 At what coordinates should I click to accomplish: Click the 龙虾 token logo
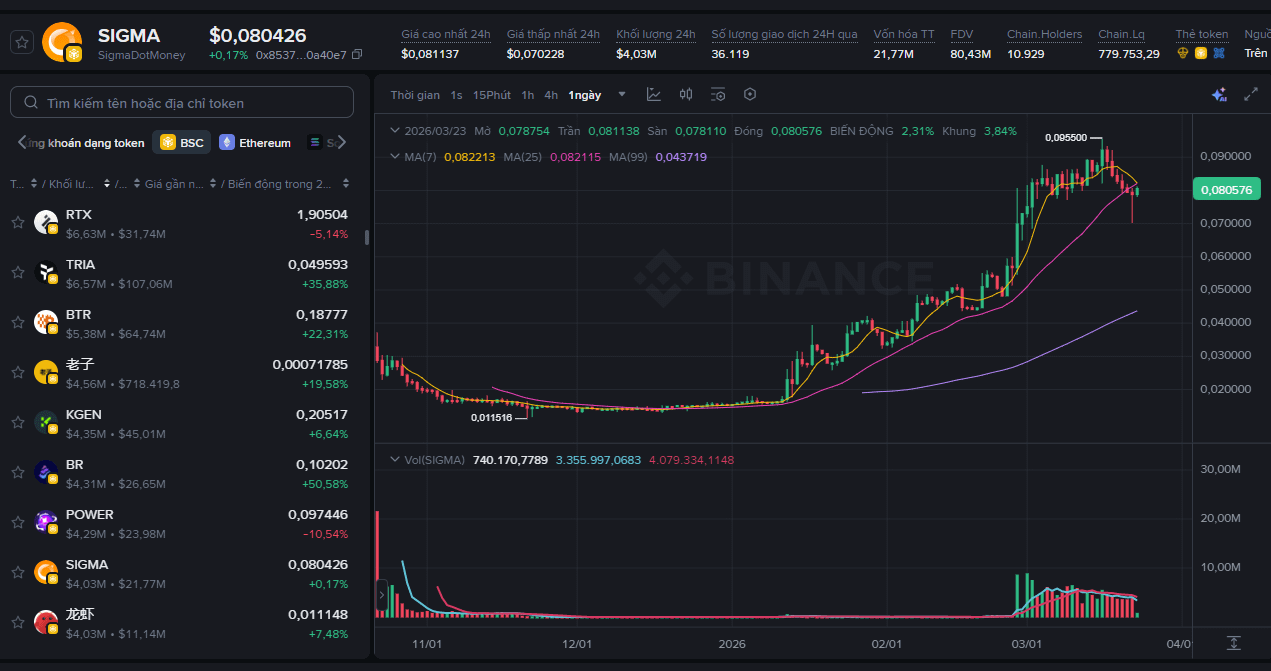click(x=46, y=622)
